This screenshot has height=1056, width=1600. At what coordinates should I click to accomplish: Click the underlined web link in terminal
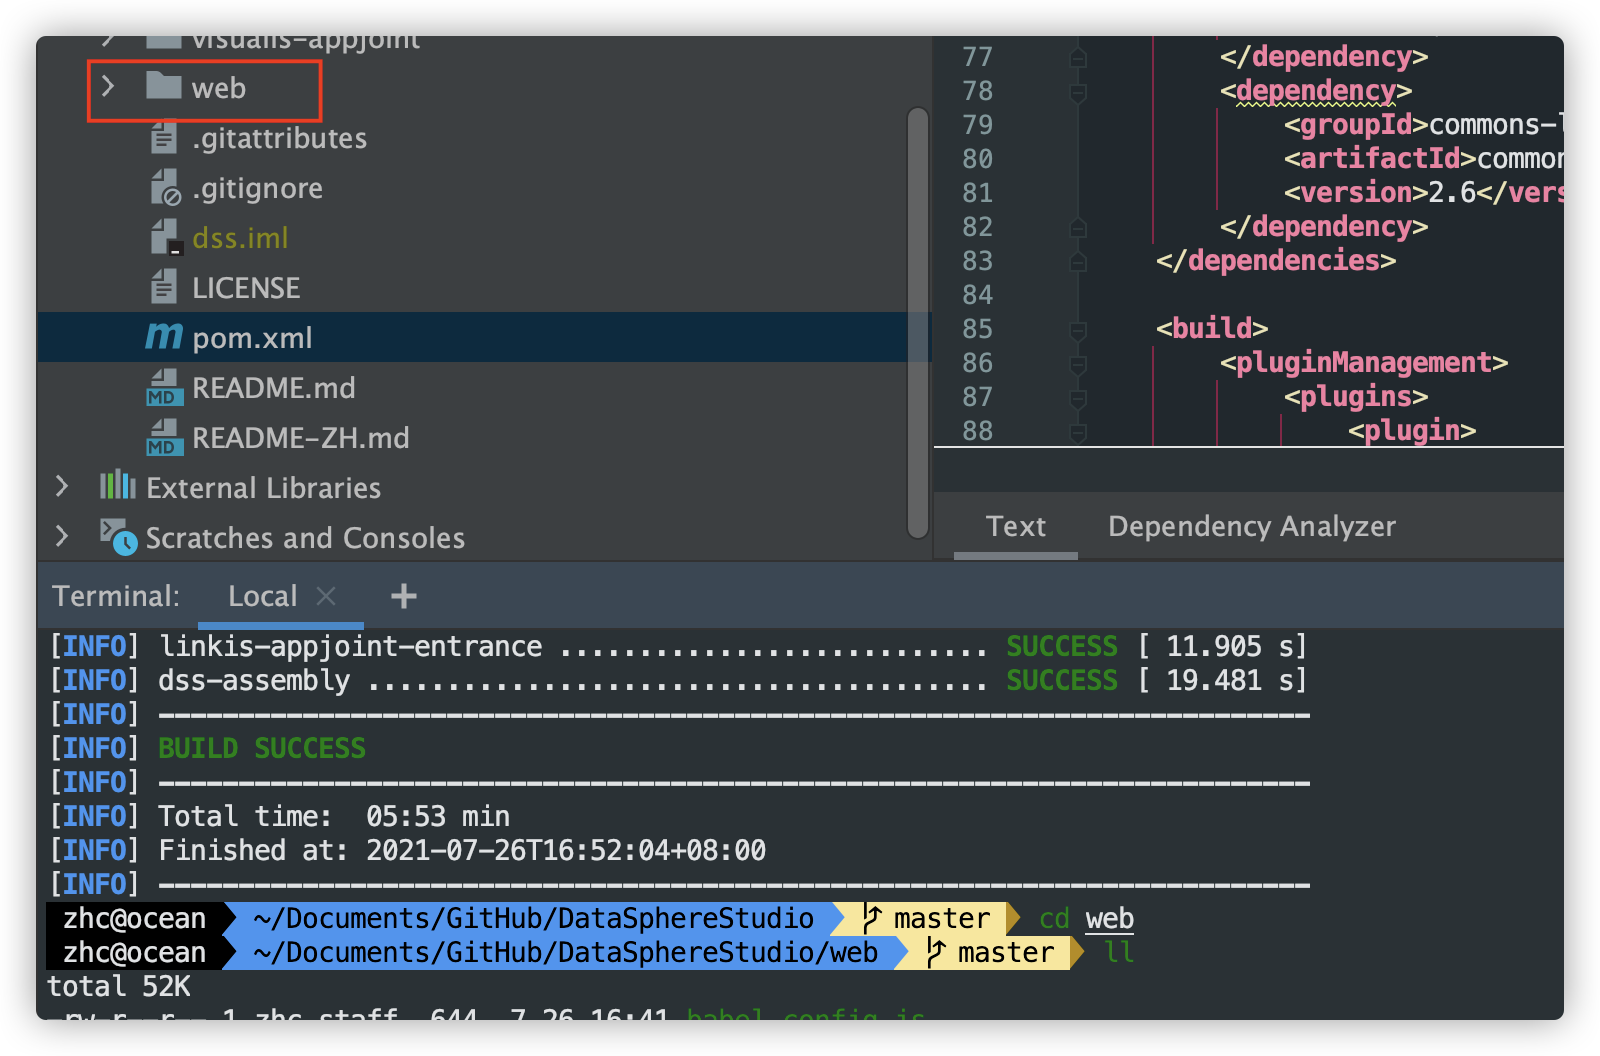[1110, 918]
